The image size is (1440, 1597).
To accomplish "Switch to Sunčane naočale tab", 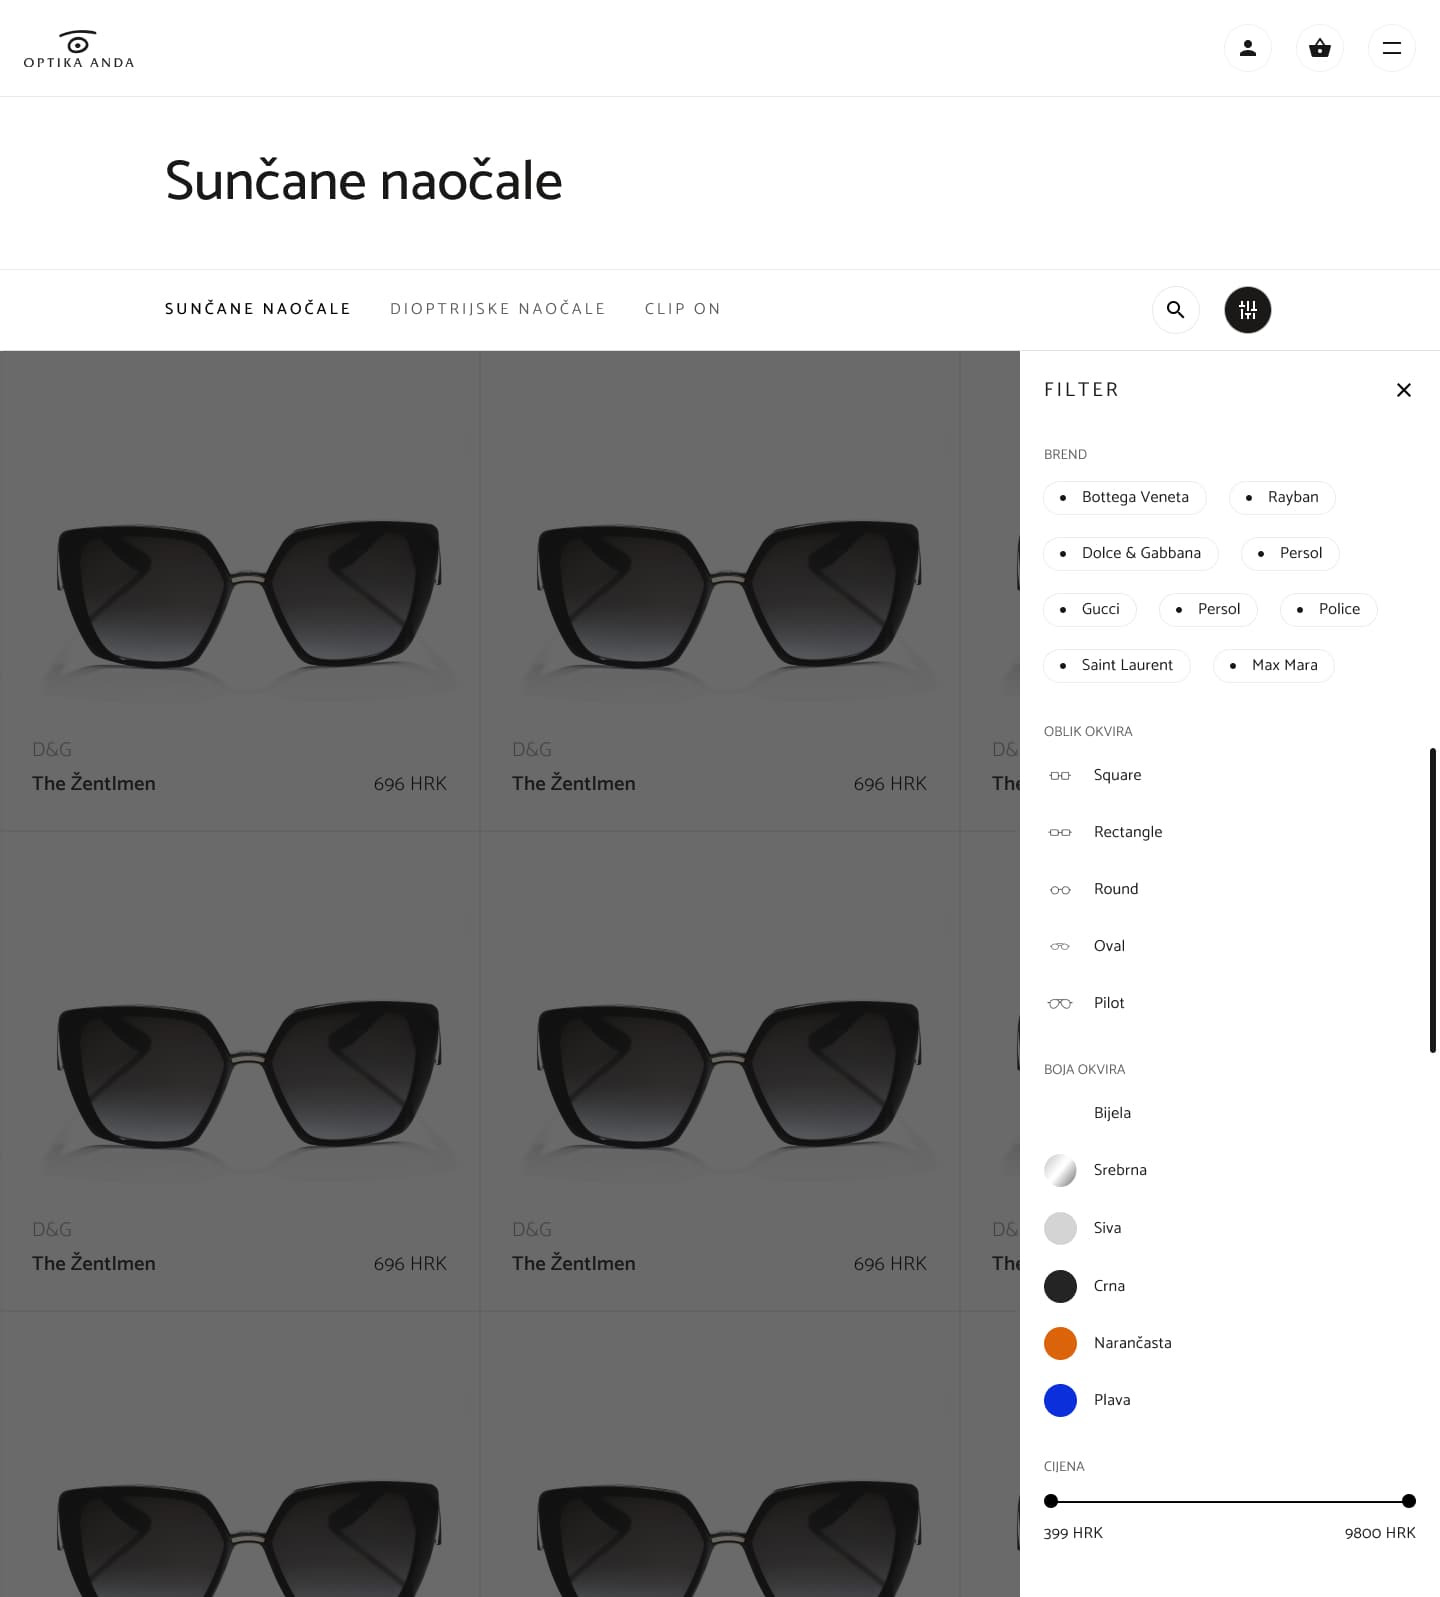I will pos(258,309).
